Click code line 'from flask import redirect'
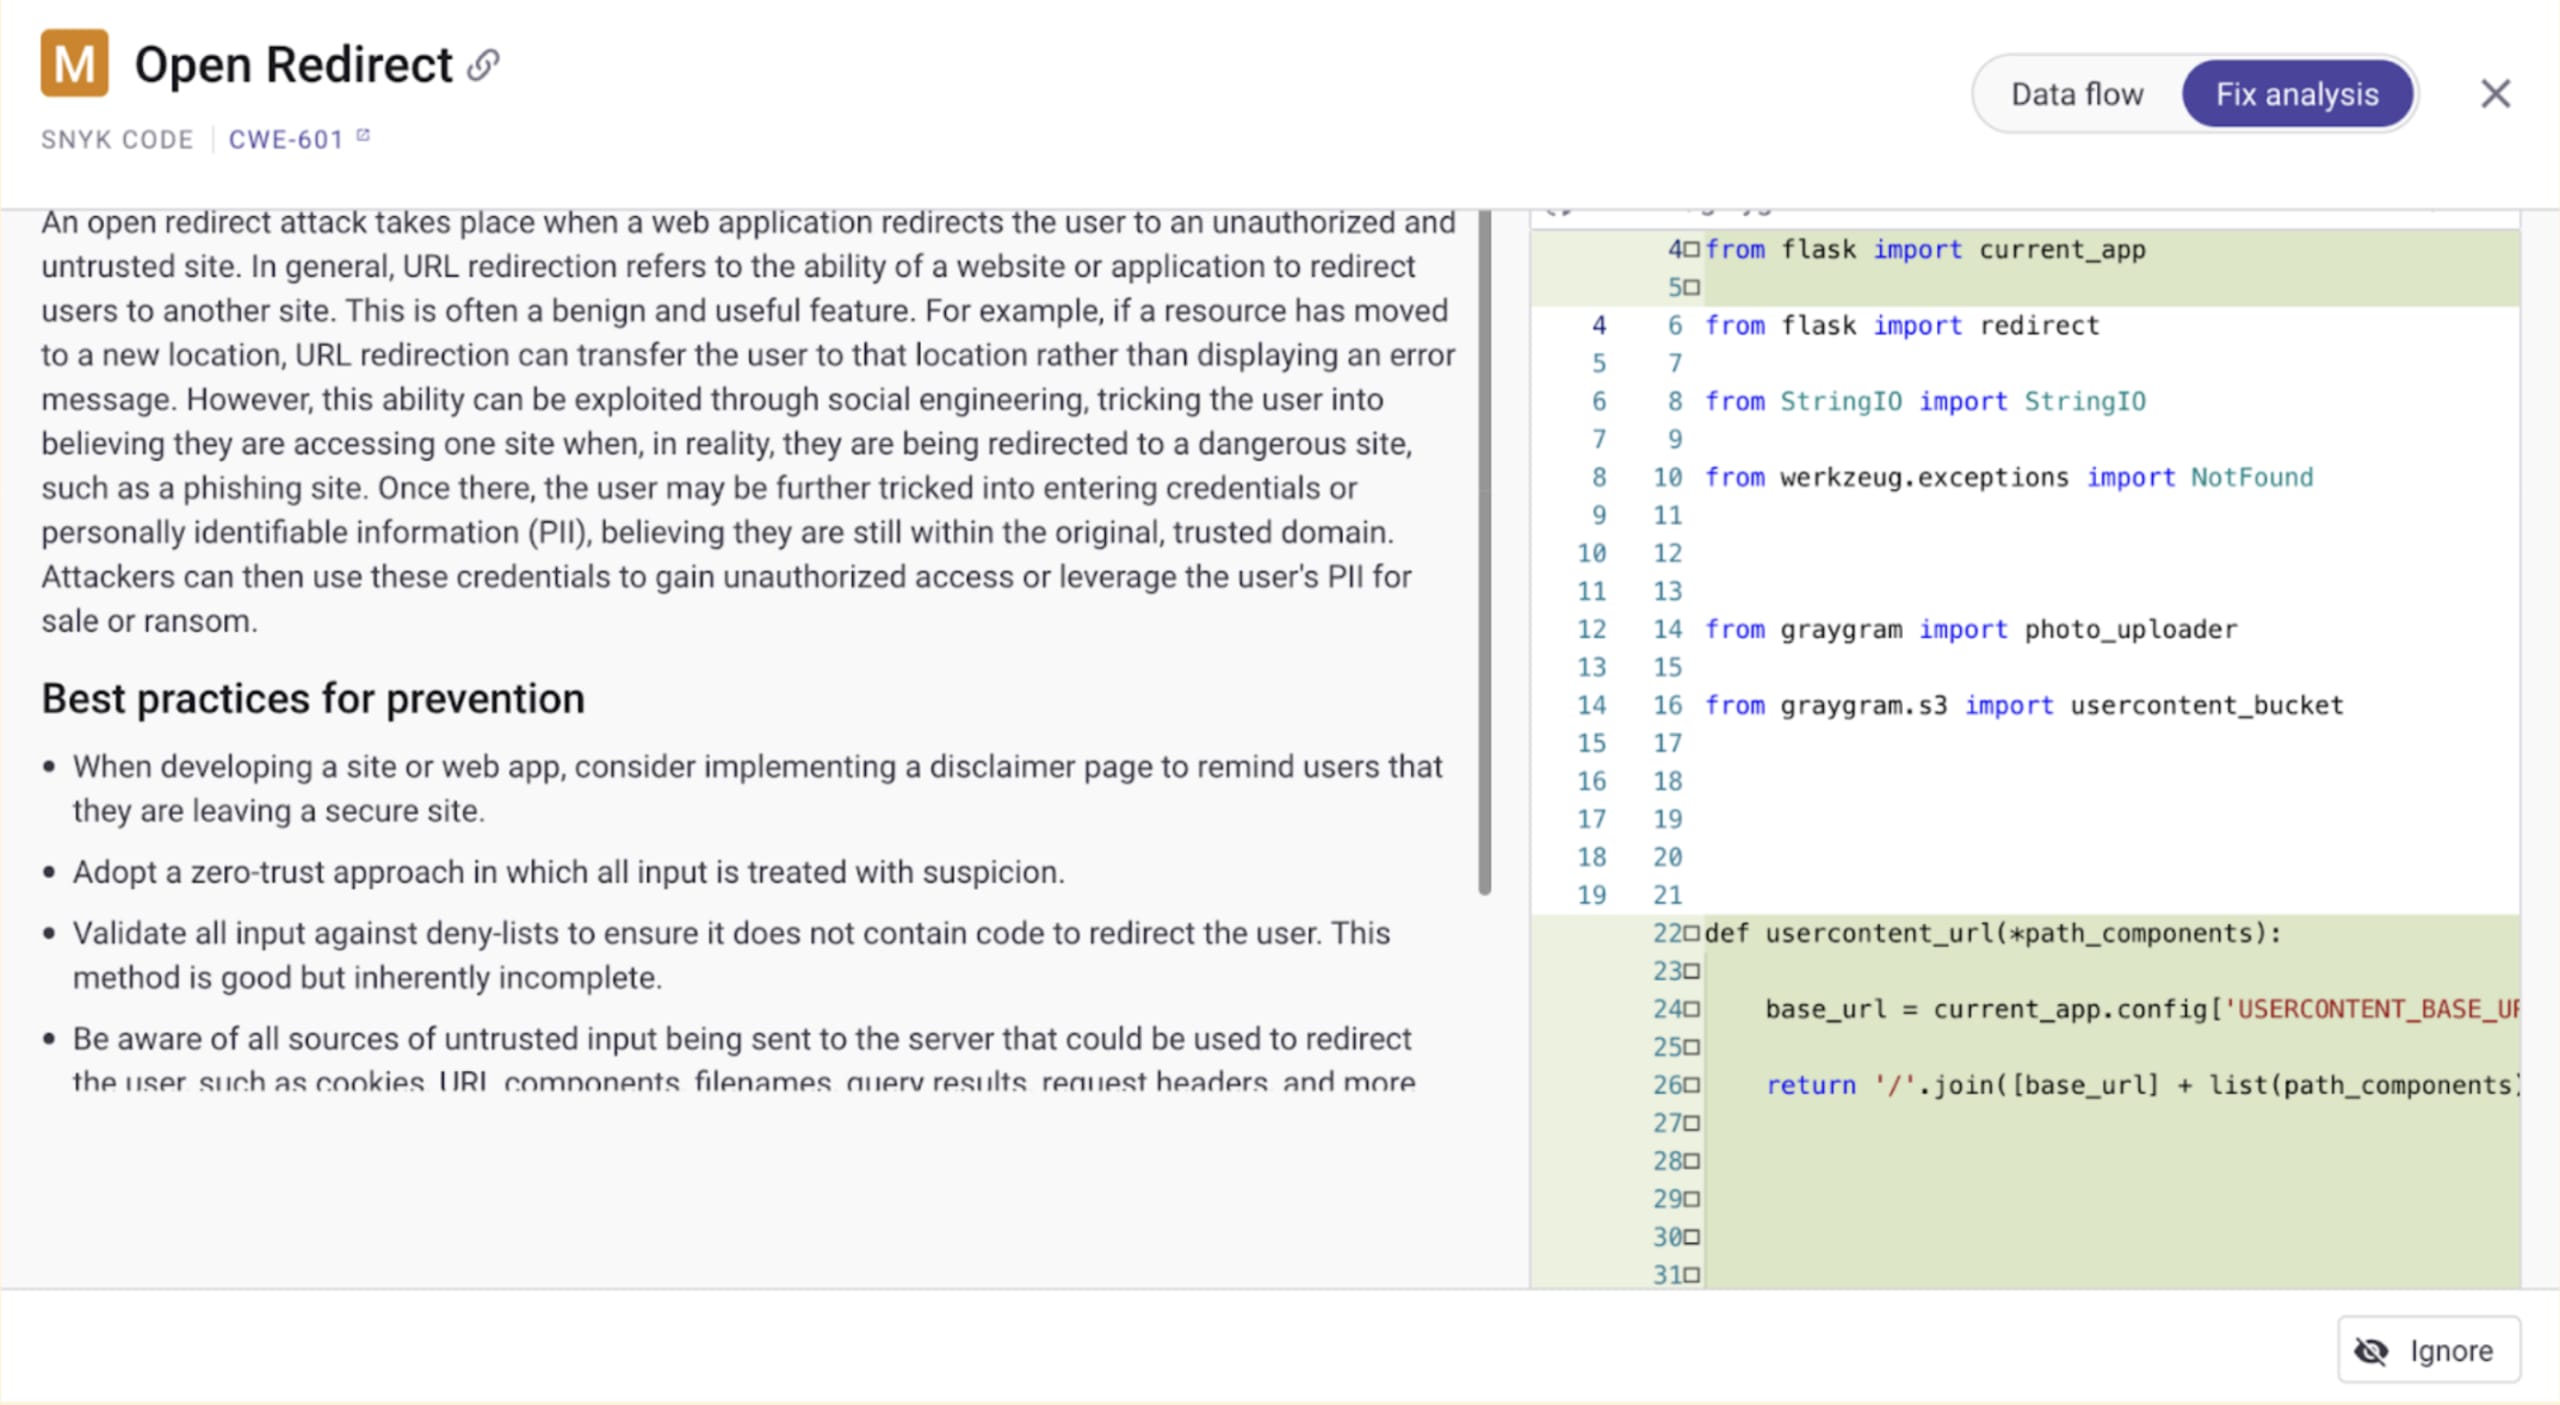This screenshot has height=1405, width=2560. 1901,325
